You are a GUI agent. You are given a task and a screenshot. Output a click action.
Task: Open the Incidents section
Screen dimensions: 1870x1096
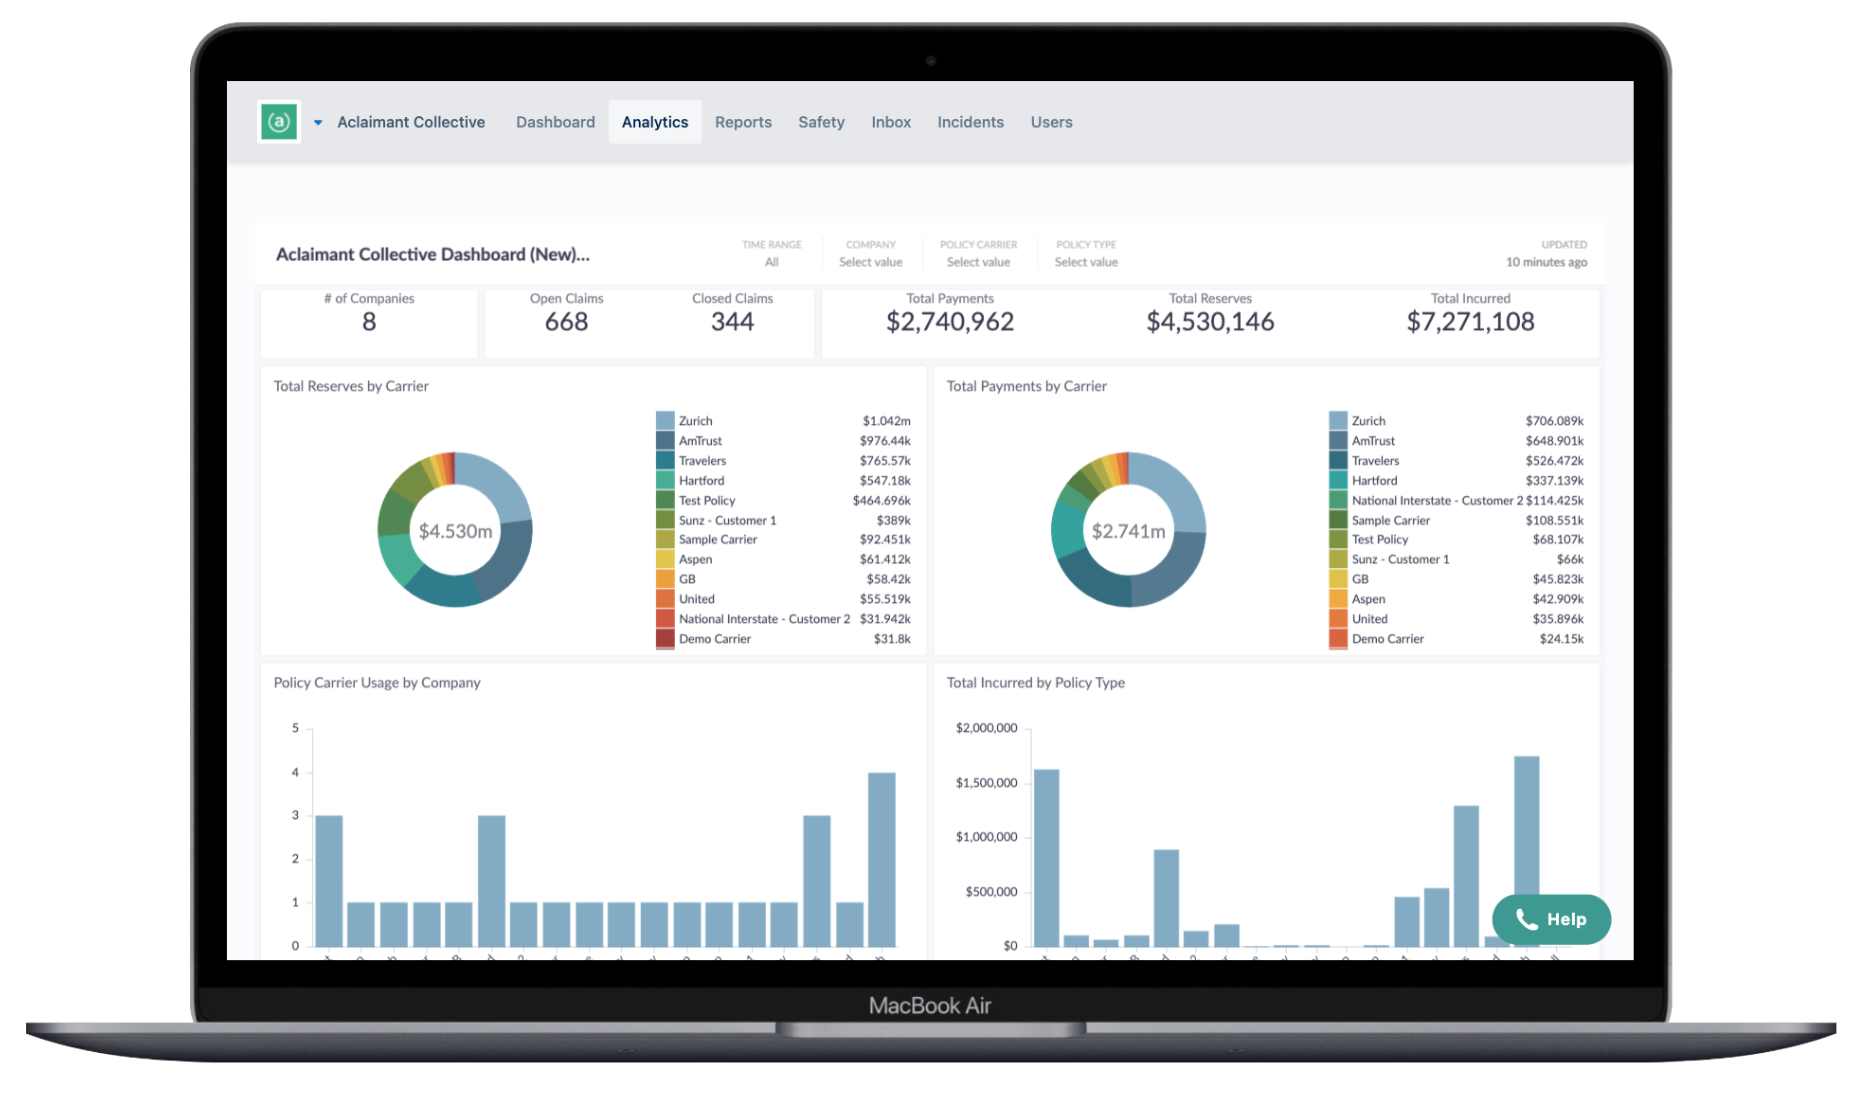(970, 121)
